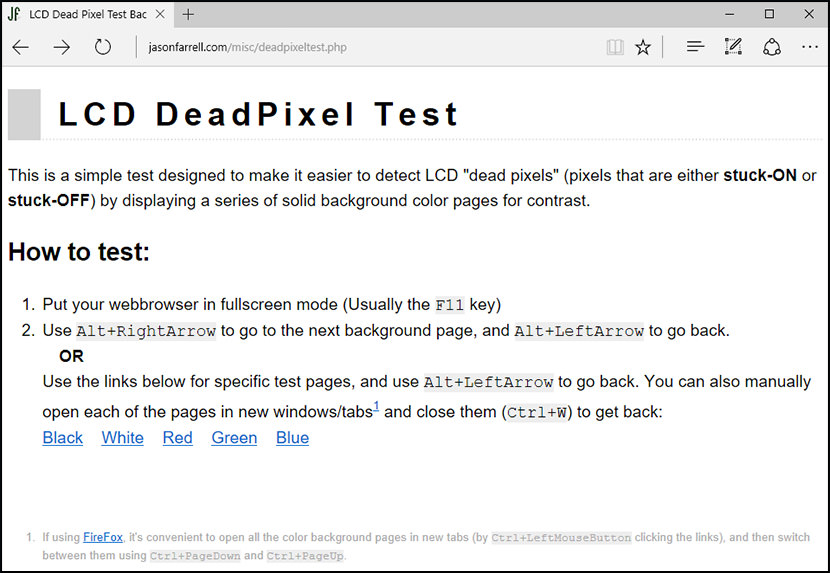Maximize the browser window
830x573 pixels.
coord(769,14)
